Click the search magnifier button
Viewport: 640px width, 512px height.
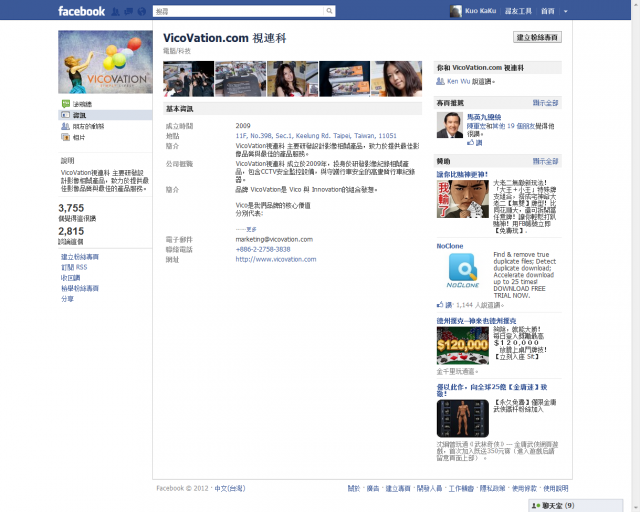tap(329, 11)
